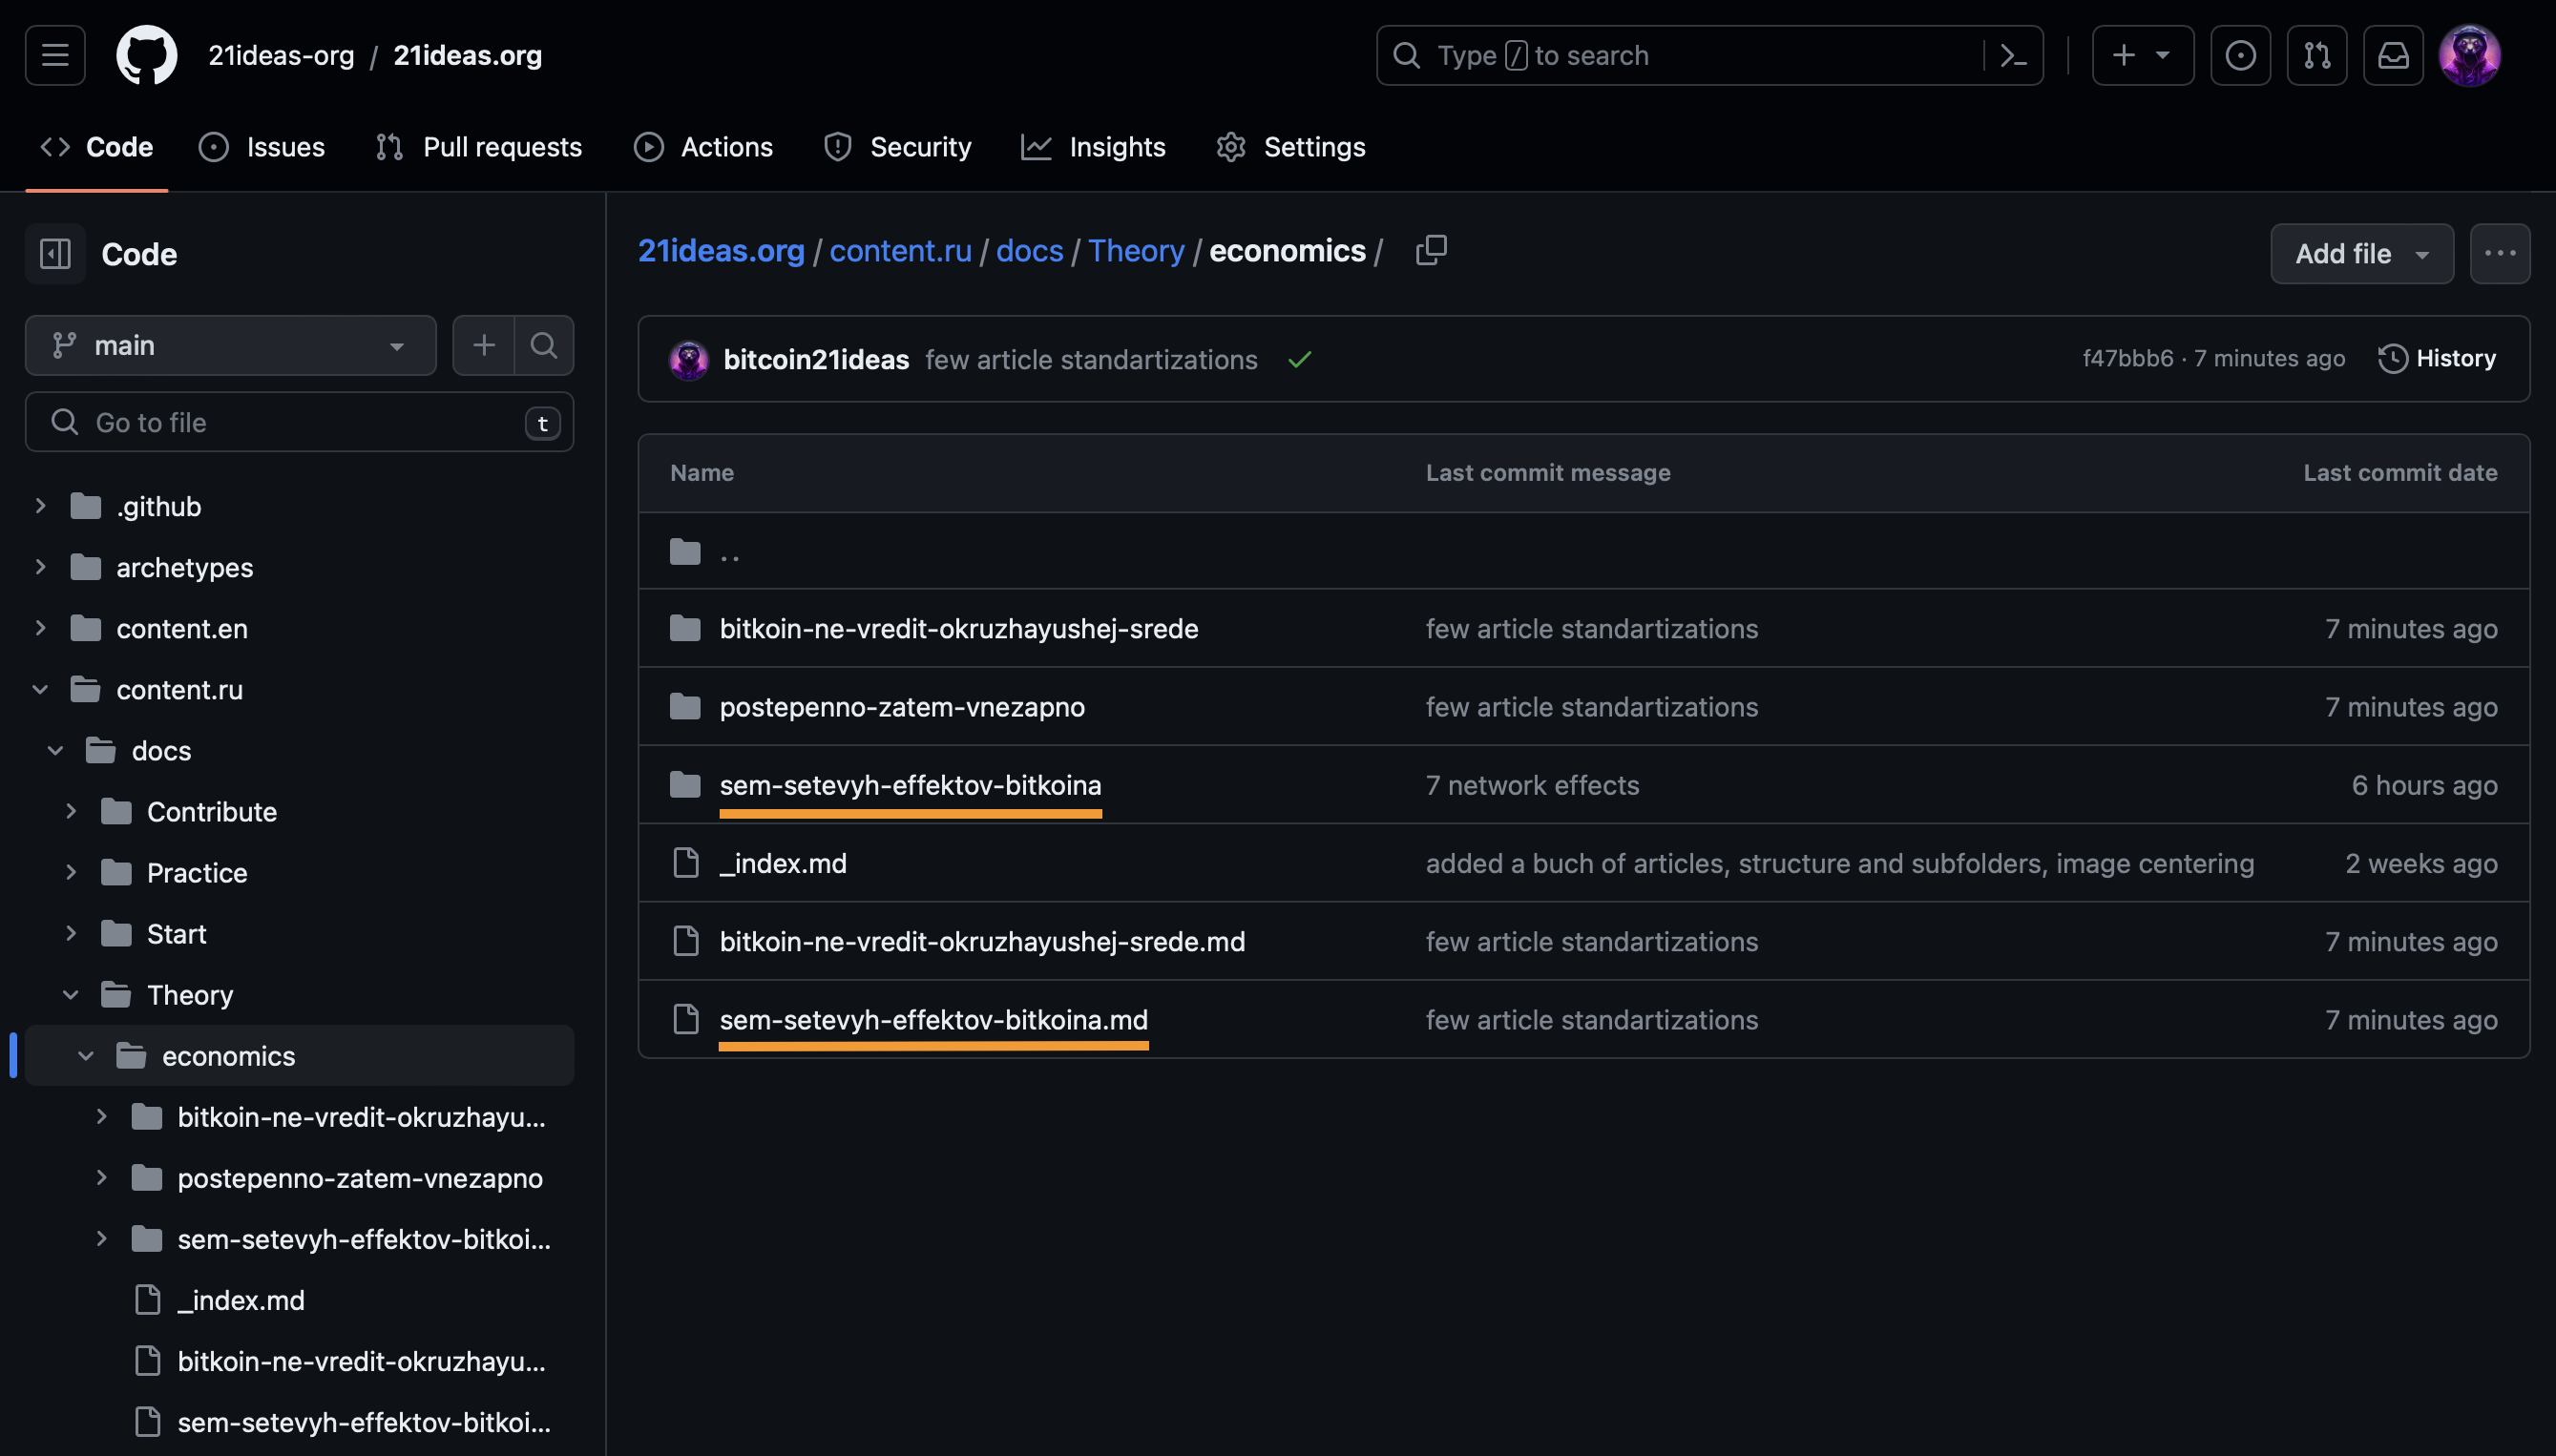Open the main branch selector dropdown

tap(230, 345)
